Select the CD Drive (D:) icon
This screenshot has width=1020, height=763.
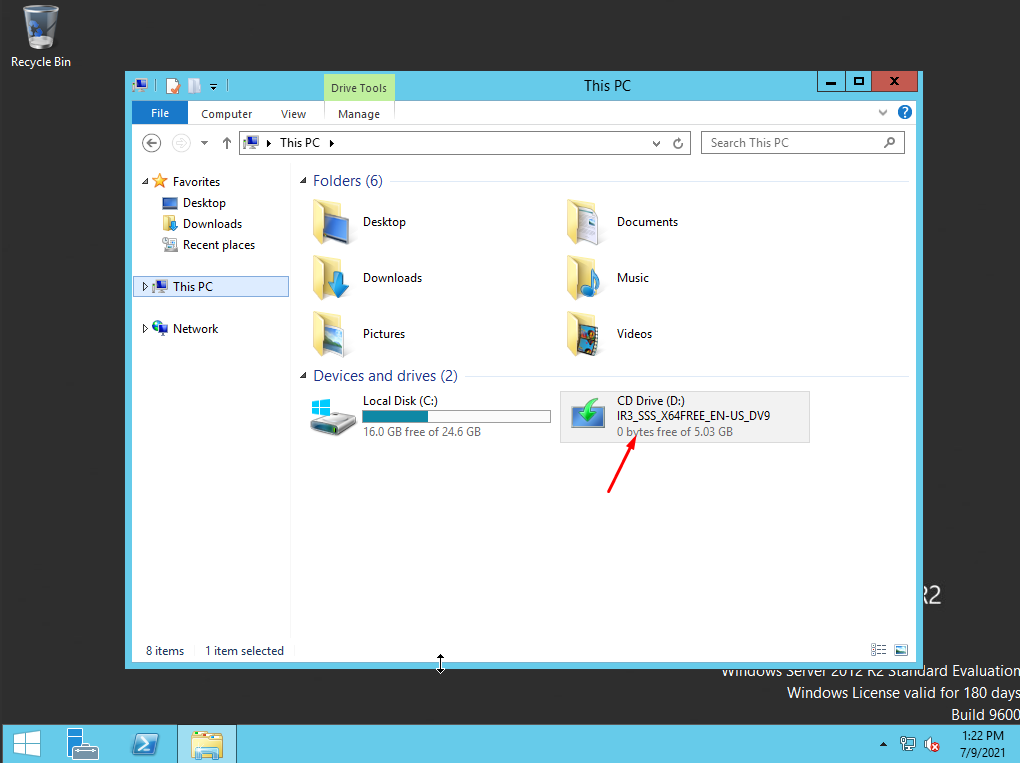(587, 414)
